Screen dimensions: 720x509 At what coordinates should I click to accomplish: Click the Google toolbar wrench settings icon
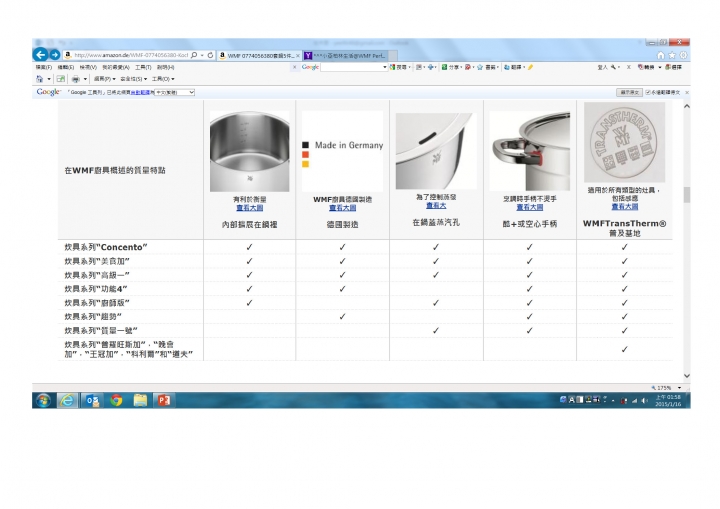point(613,67)
